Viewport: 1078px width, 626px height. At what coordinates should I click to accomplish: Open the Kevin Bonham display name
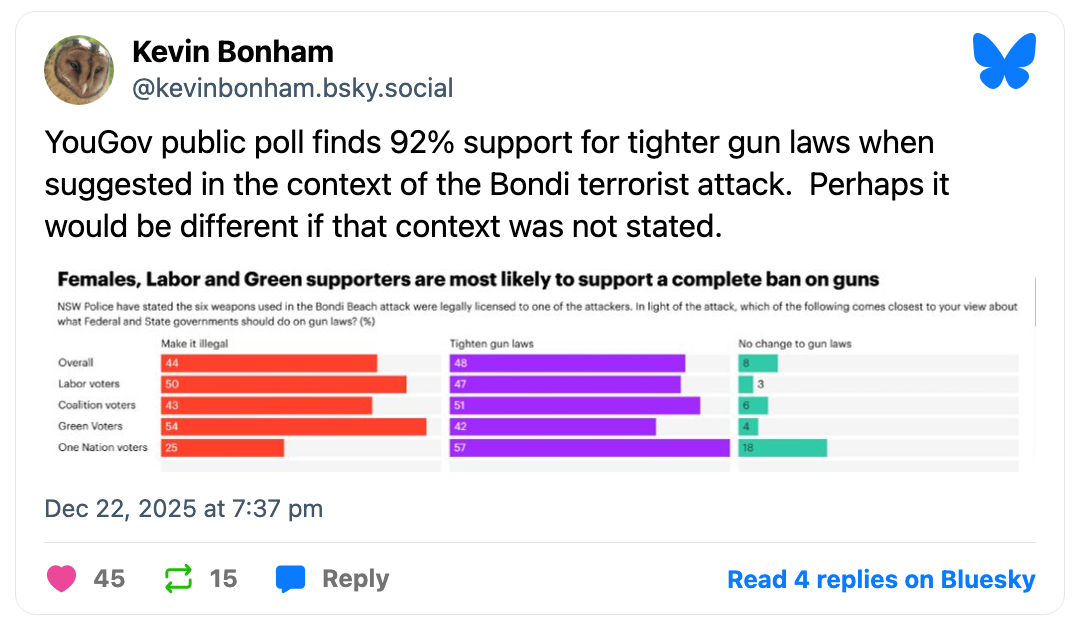point(232,52)
